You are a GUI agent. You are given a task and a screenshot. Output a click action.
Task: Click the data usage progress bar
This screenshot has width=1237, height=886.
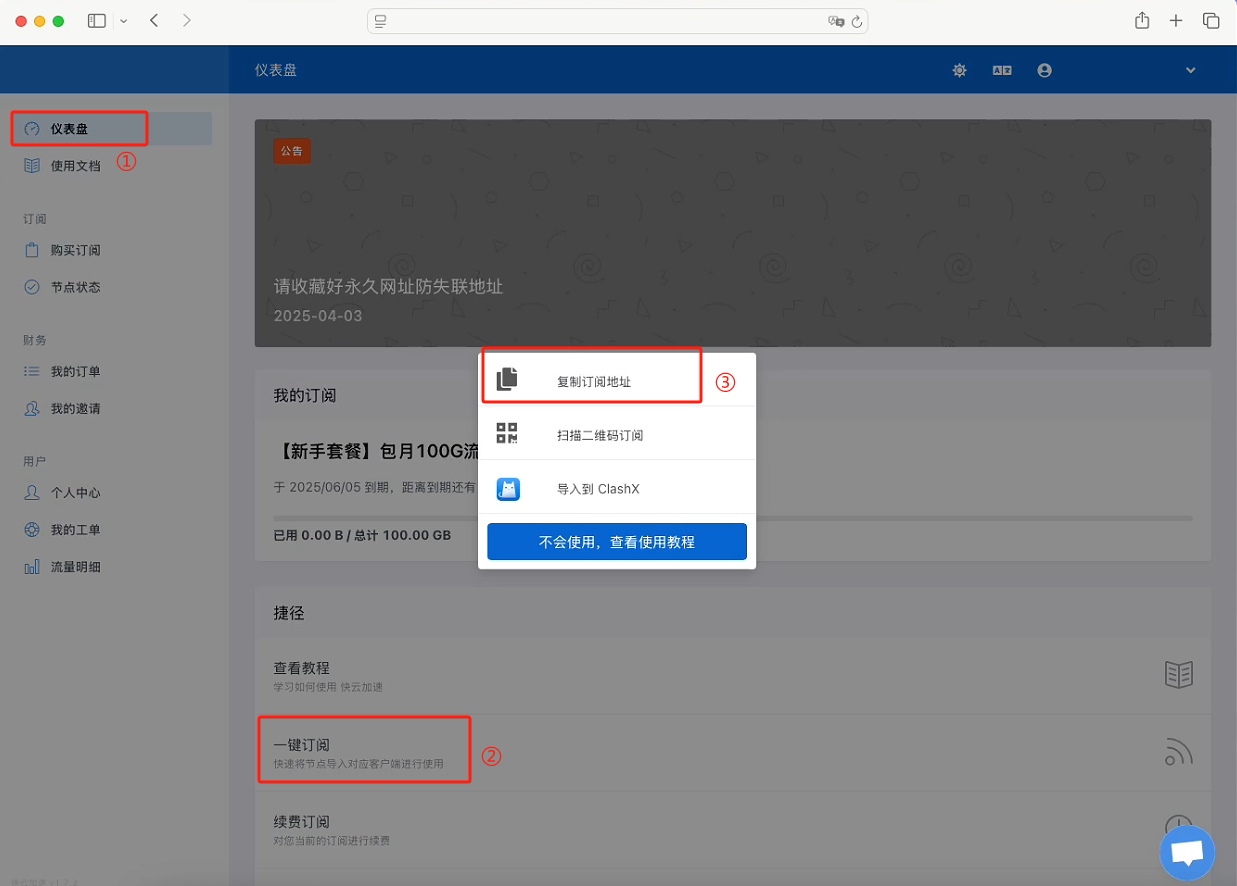(x=732, y=518)
